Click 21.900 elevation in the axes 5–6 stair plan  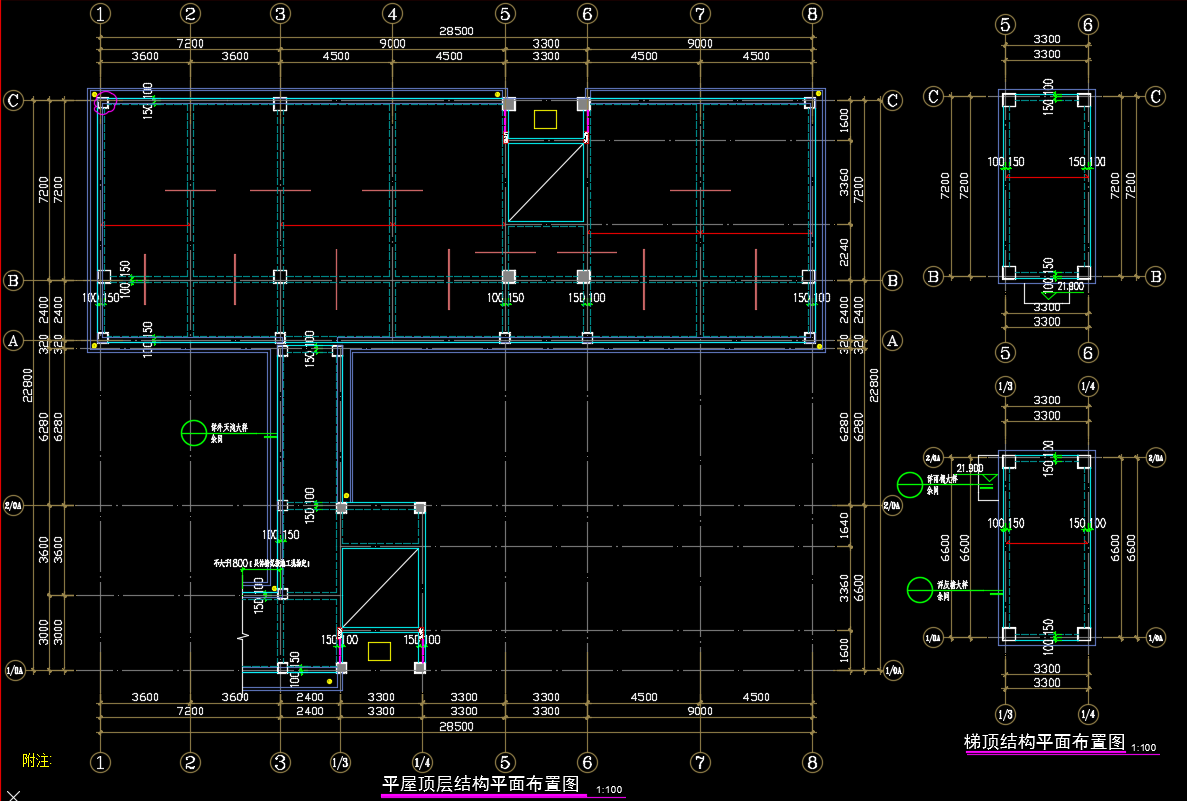point(1070,287)
